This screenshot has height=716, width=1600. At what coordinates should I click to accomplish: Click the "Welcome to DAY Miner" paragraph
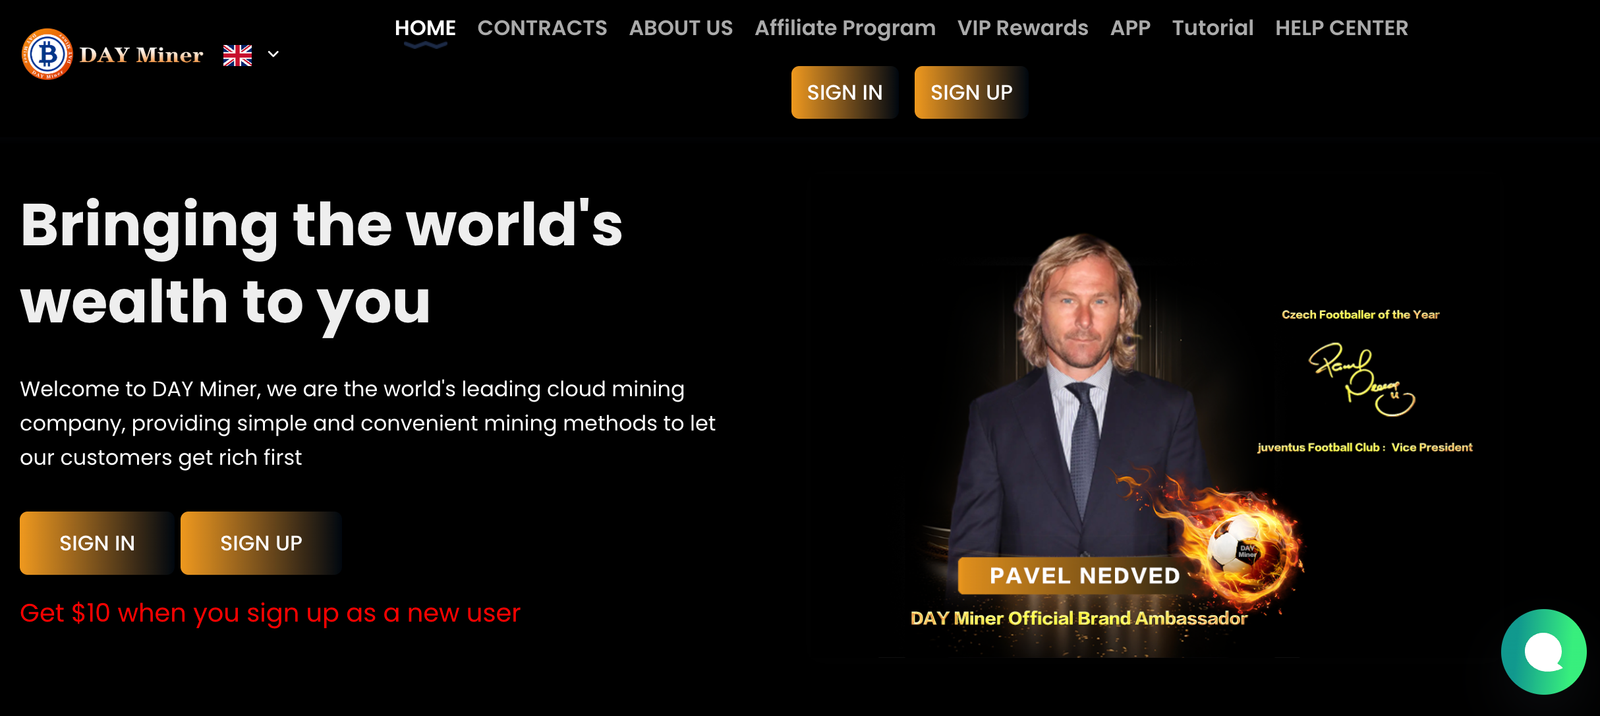click(368, 423)
